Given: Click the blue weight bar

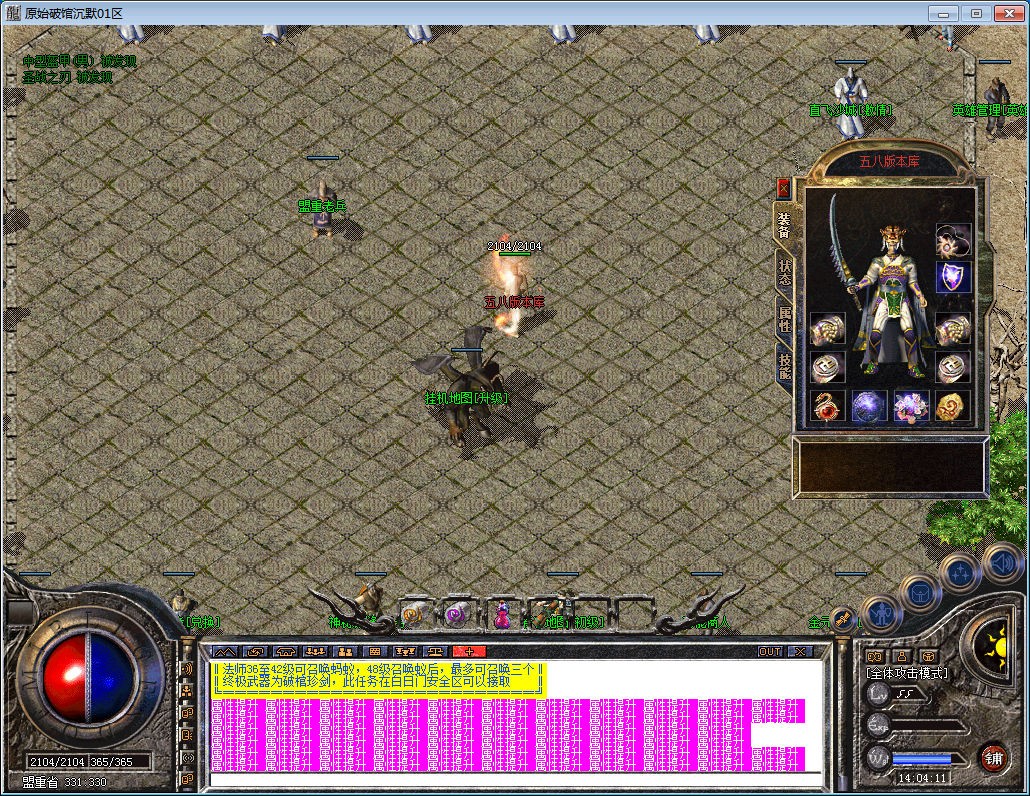Looking at the screenshot, I should click(922, 759).
